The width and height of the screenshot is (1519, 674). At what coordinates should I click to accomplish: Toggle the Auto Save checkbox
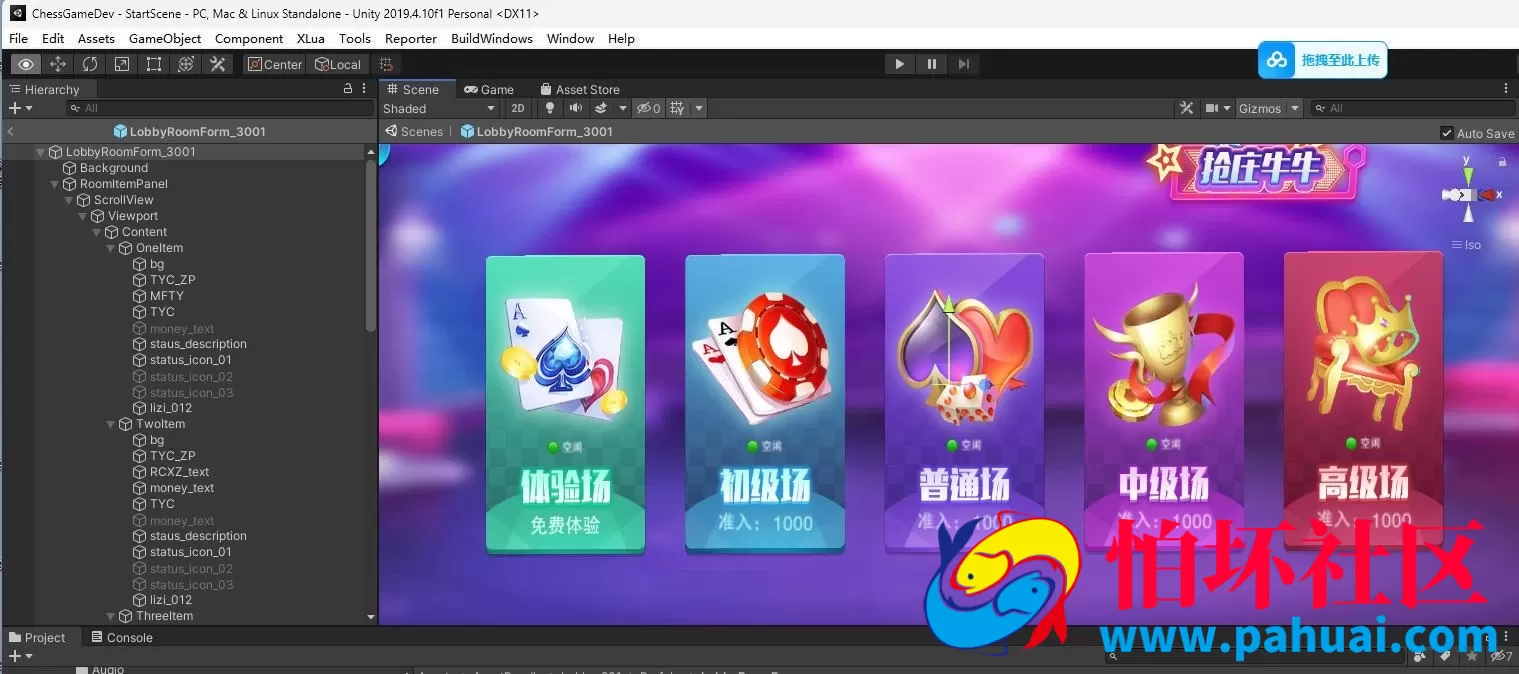[1446, 133]
